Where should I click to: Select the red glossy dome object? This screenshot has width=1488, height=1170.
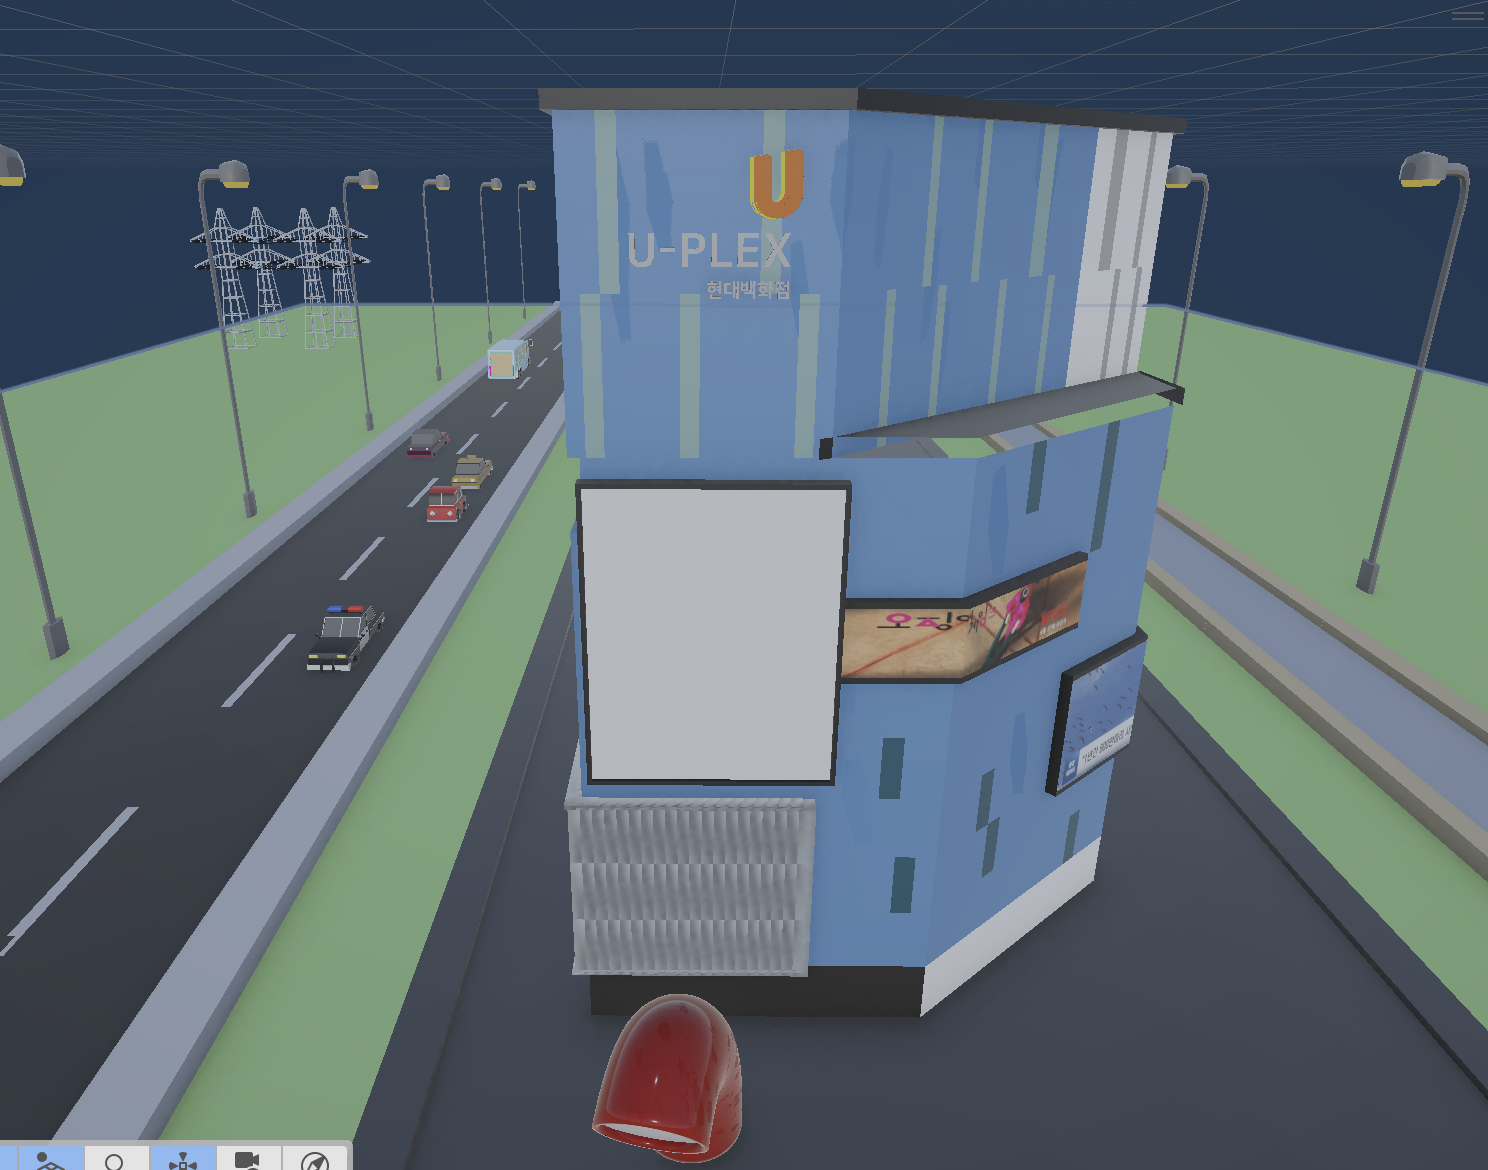pyautogui.click(x=668, y=1078)
